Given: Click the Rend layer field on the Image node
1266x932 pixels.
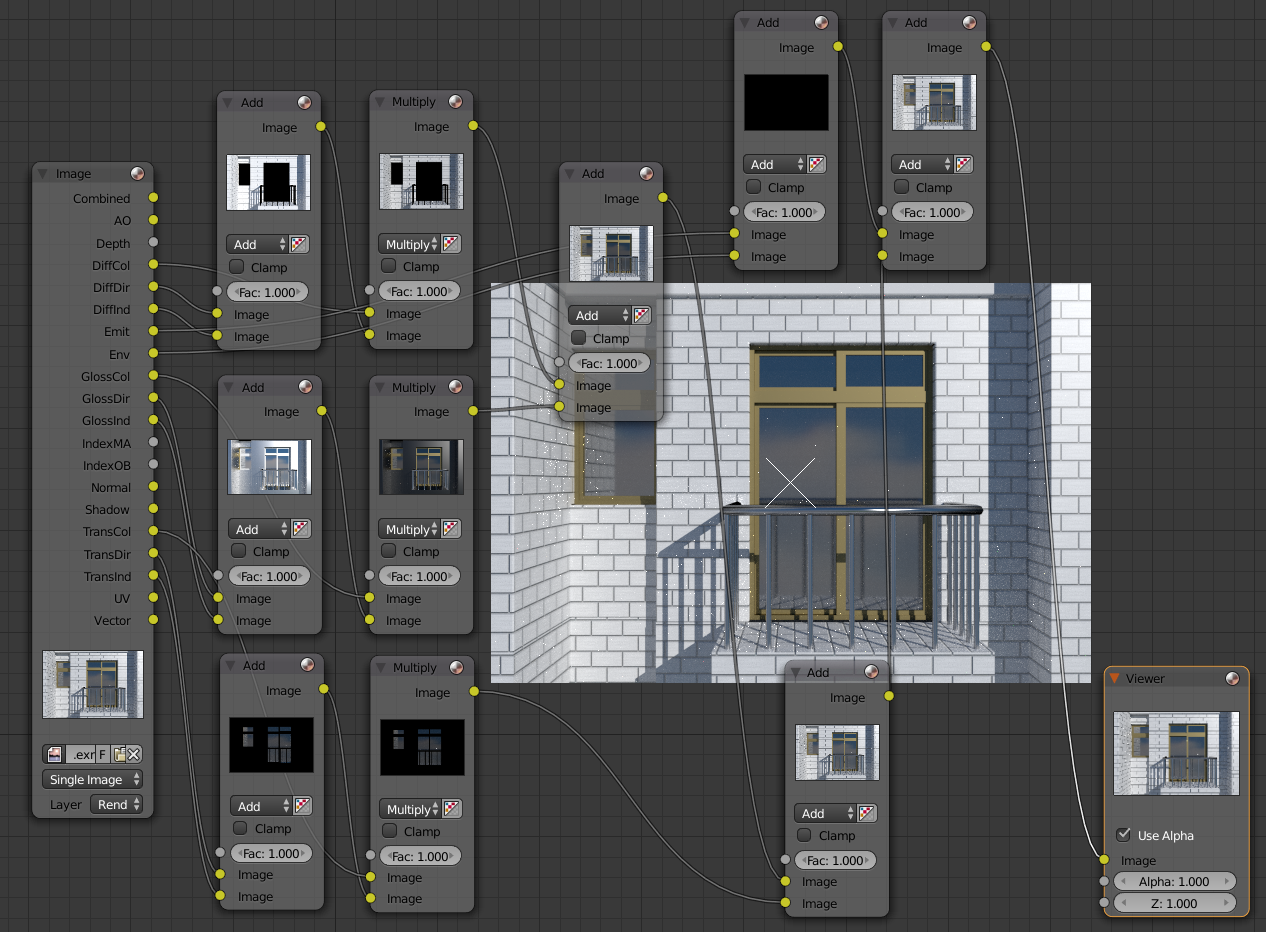Looking at the screenshot, I should [x=112, y=804].
